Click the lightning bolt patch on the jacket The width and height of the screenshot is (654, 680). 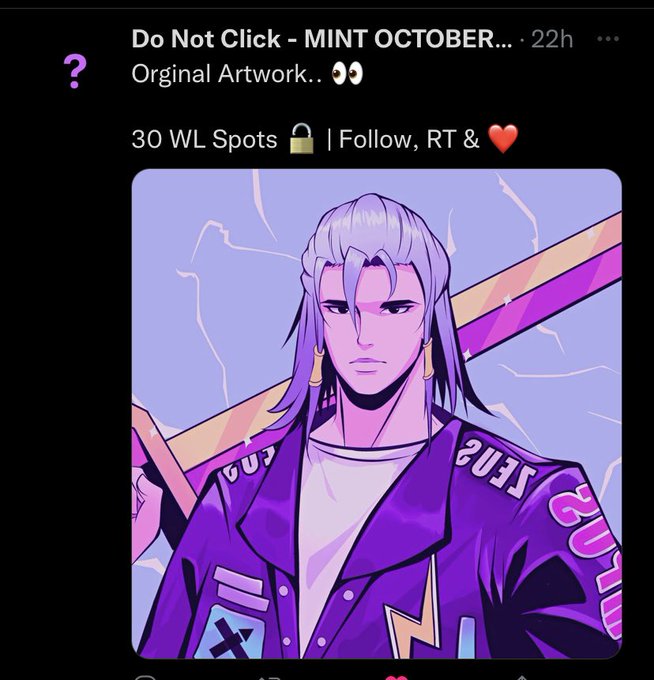414,609
